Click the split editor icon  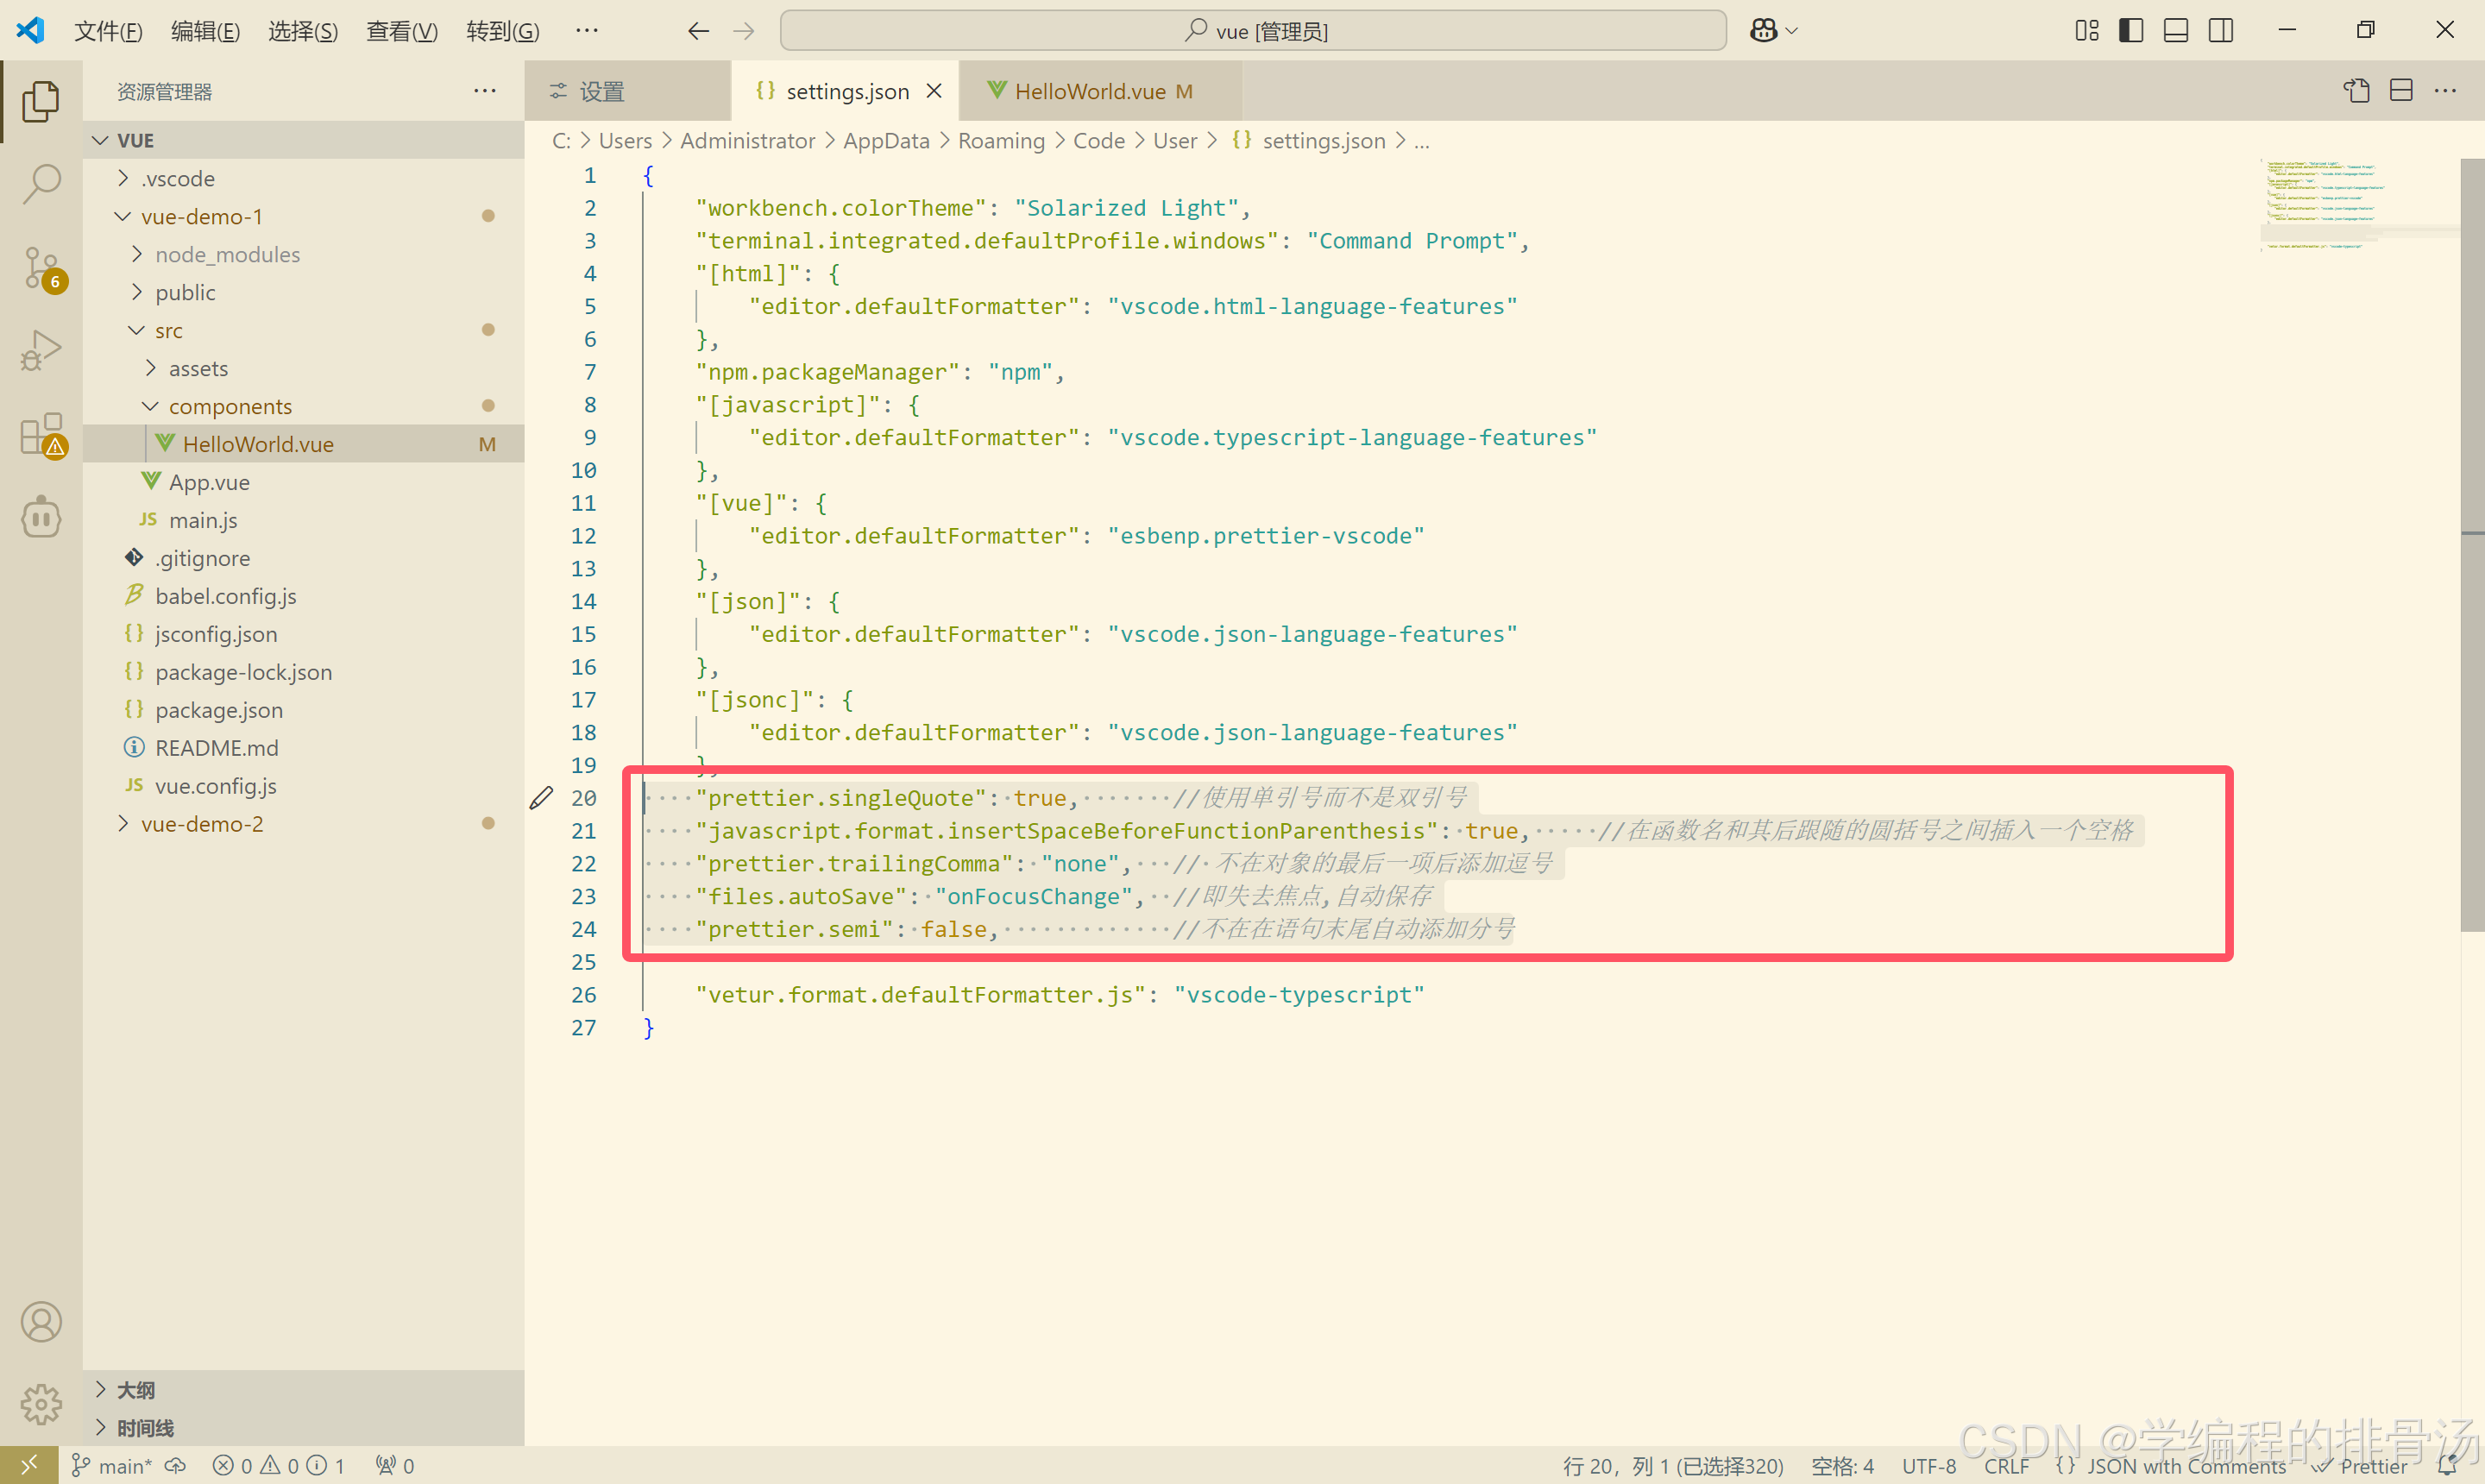click(2401, 91)
